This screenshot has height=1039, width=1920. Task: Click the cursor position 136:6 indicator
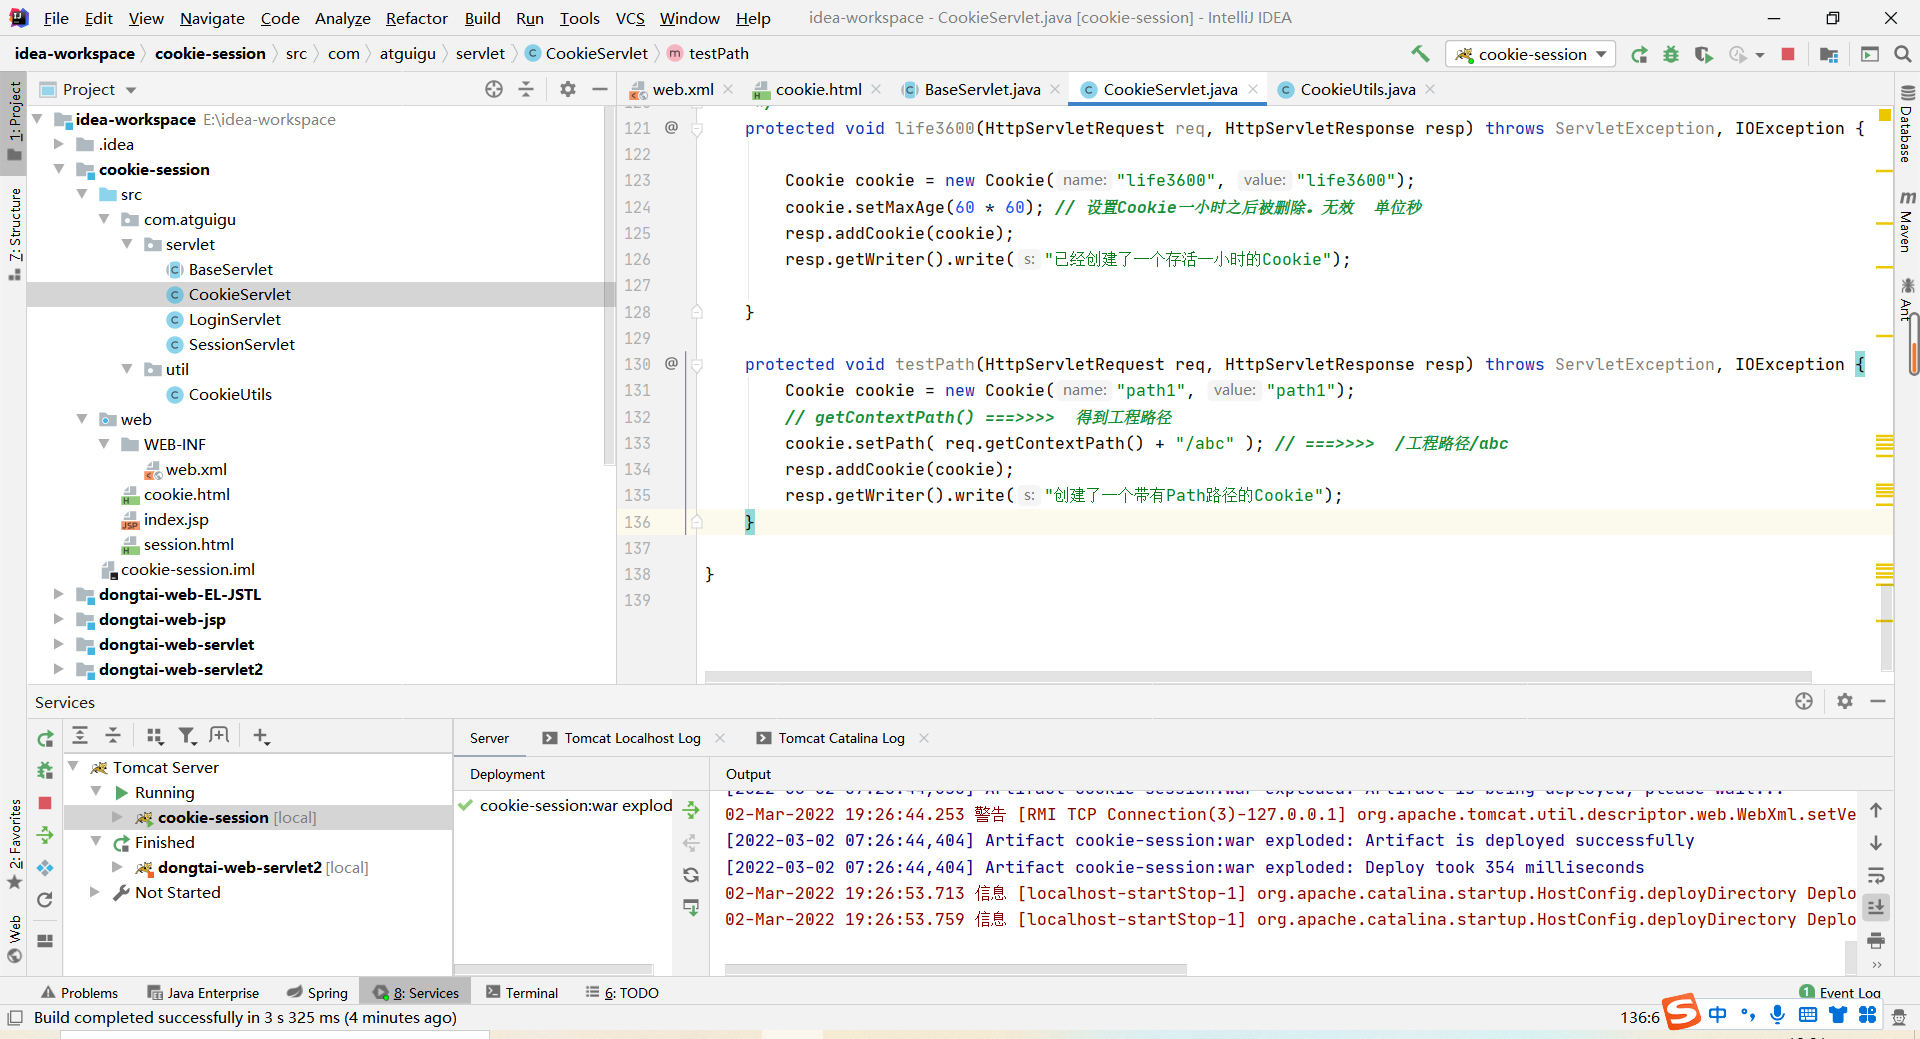point(1638,1018)
